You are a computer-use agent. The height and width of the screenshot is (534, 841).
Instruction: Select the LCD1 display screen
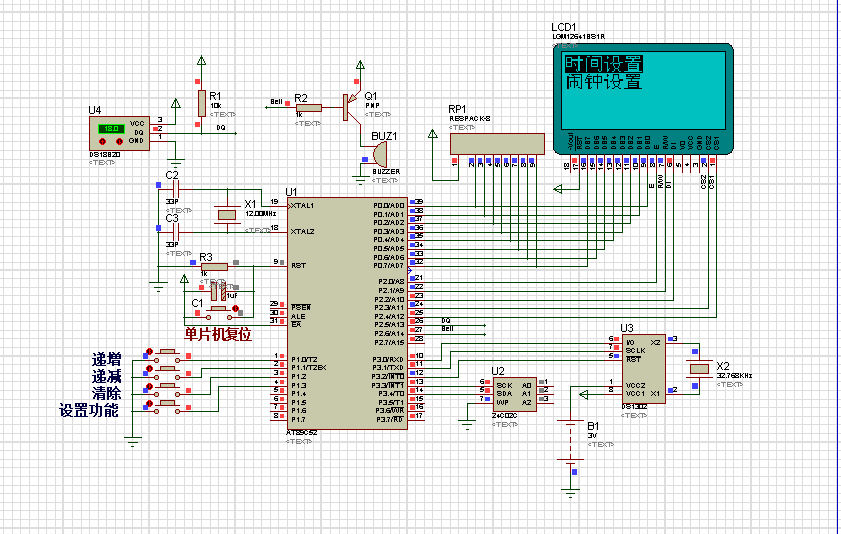643,90
